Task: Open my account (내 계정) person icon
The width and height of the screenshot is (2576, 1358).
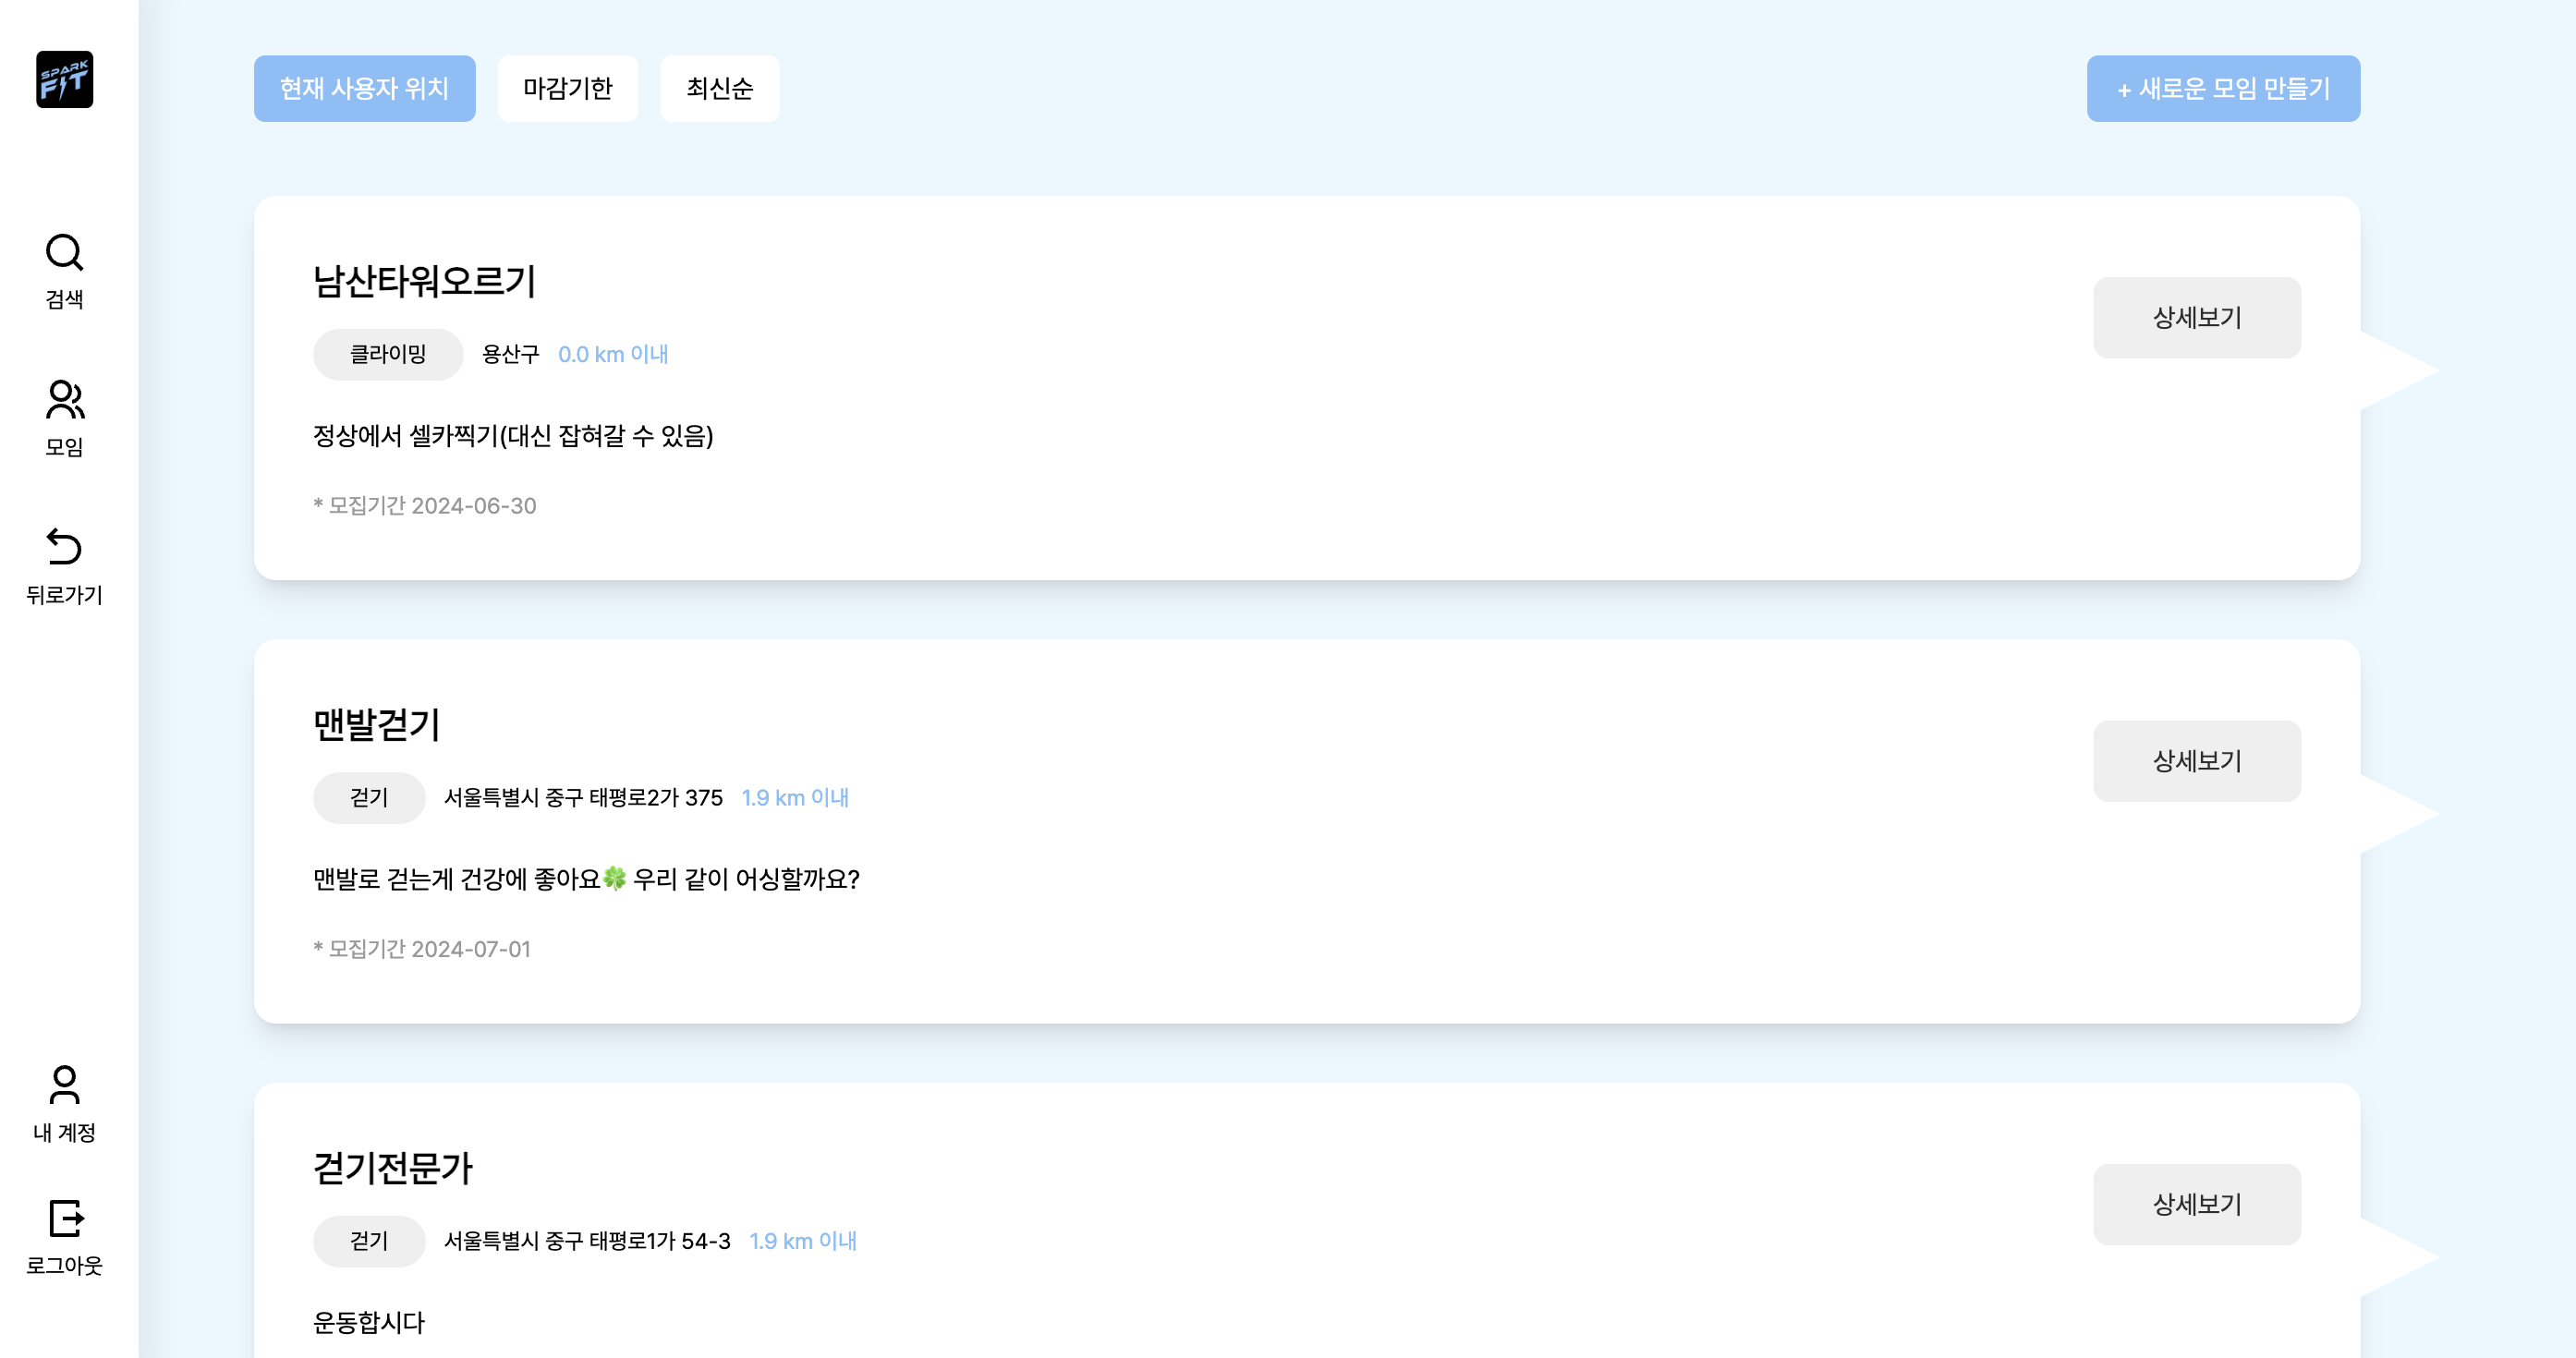Action: coord(64,1085)
